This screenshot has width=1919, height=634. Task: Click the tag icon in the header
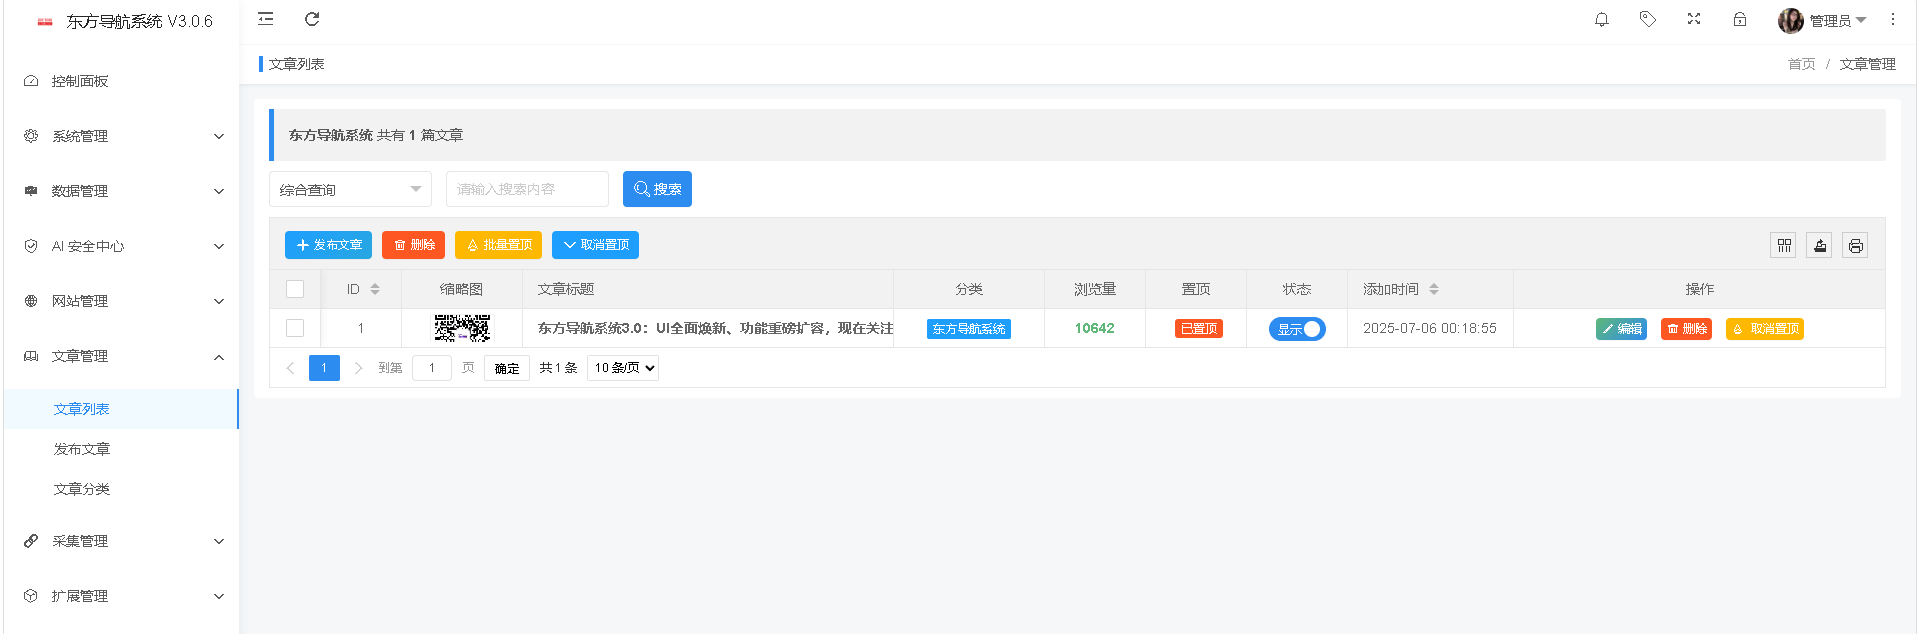pyautogui.click(x=1647, y=19)
